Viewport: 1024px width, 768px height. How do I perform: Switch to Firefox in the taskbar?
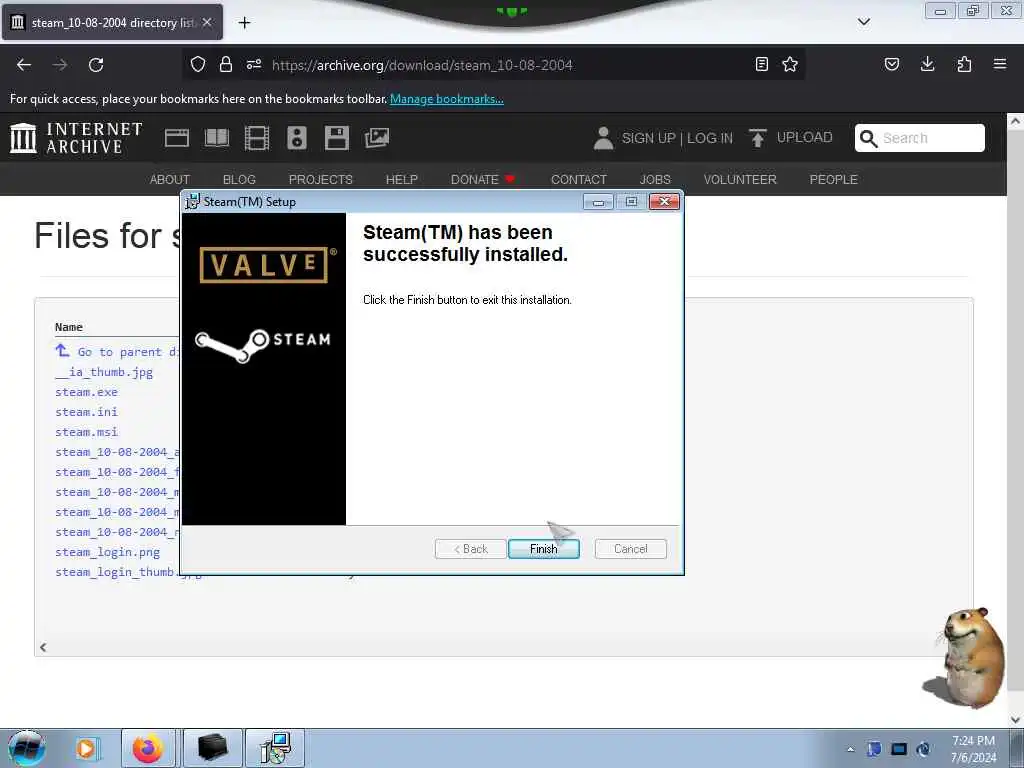point(148,748)
